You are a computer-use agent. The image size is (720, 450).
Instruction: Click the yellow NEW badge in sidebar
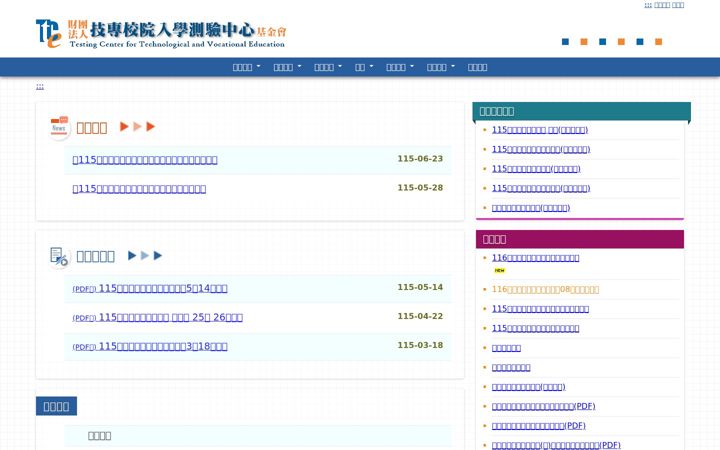[x=500, y=270]
